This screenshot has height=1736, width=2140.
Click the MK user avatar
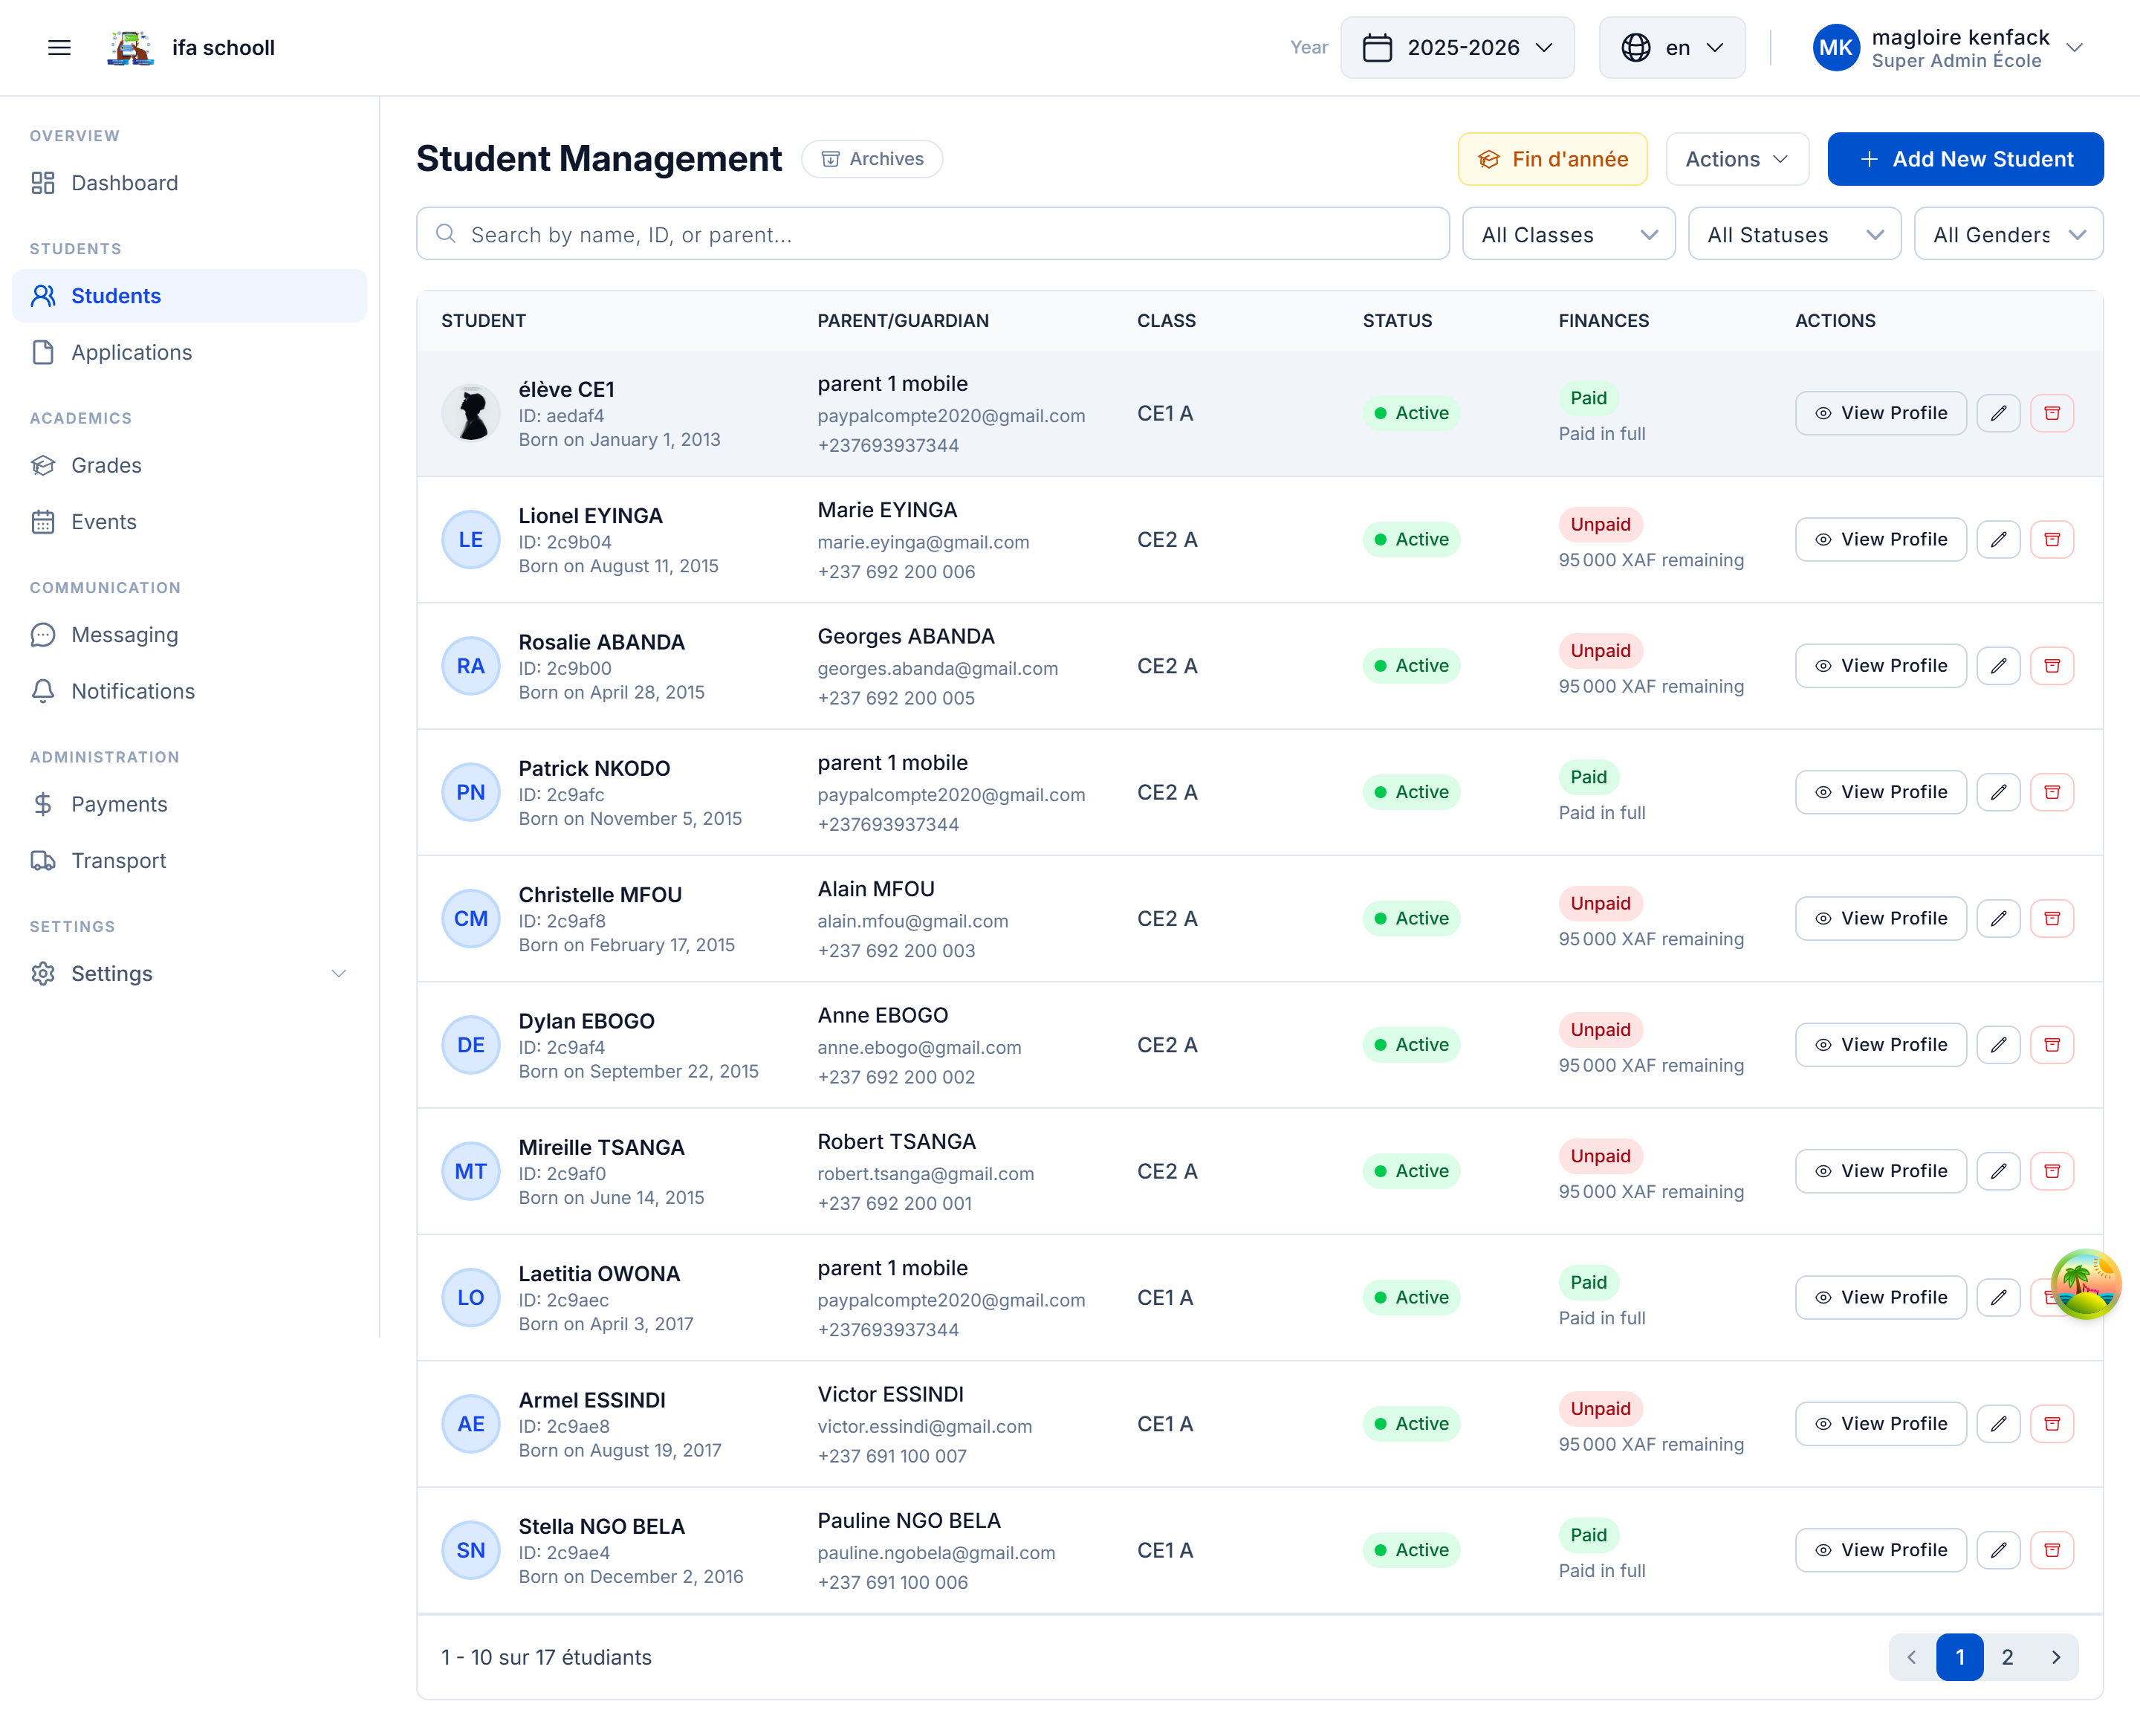[1835, 47]
